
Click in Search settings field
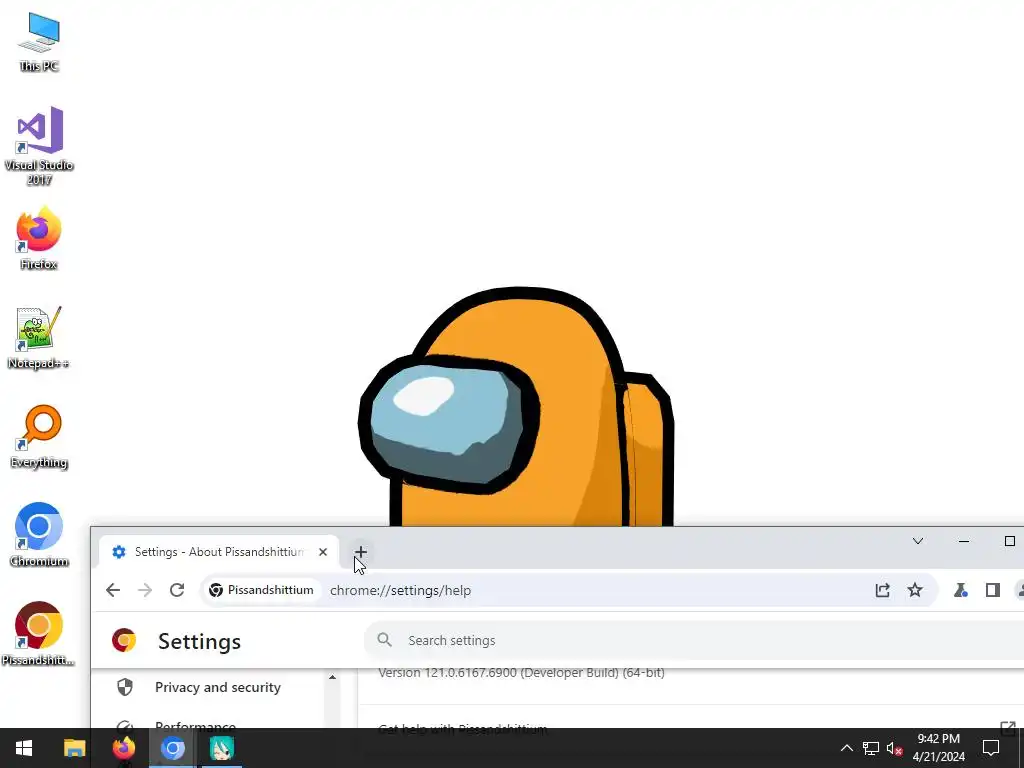pyautogui.click(x=694, y=641)
